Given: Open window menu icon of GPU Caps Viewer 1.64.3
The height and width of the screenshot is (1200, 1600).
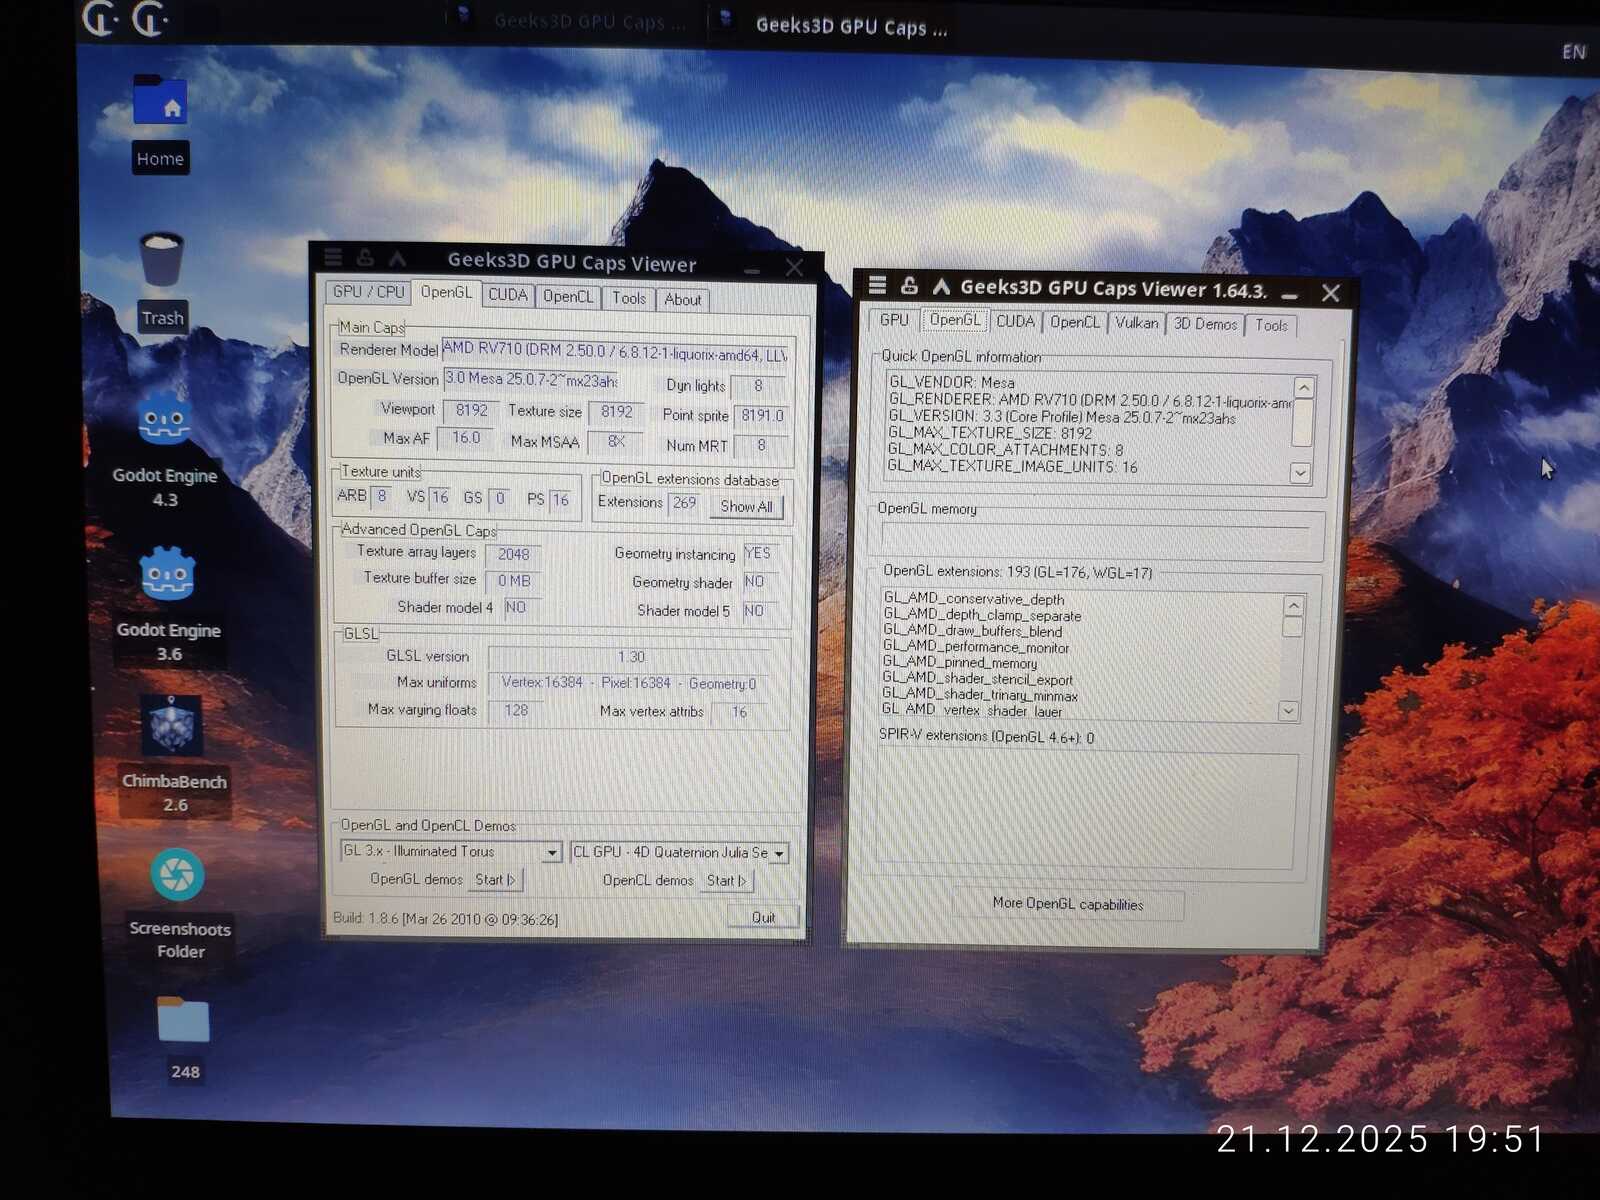Looking at the screenshot, I should click(877, 285).
